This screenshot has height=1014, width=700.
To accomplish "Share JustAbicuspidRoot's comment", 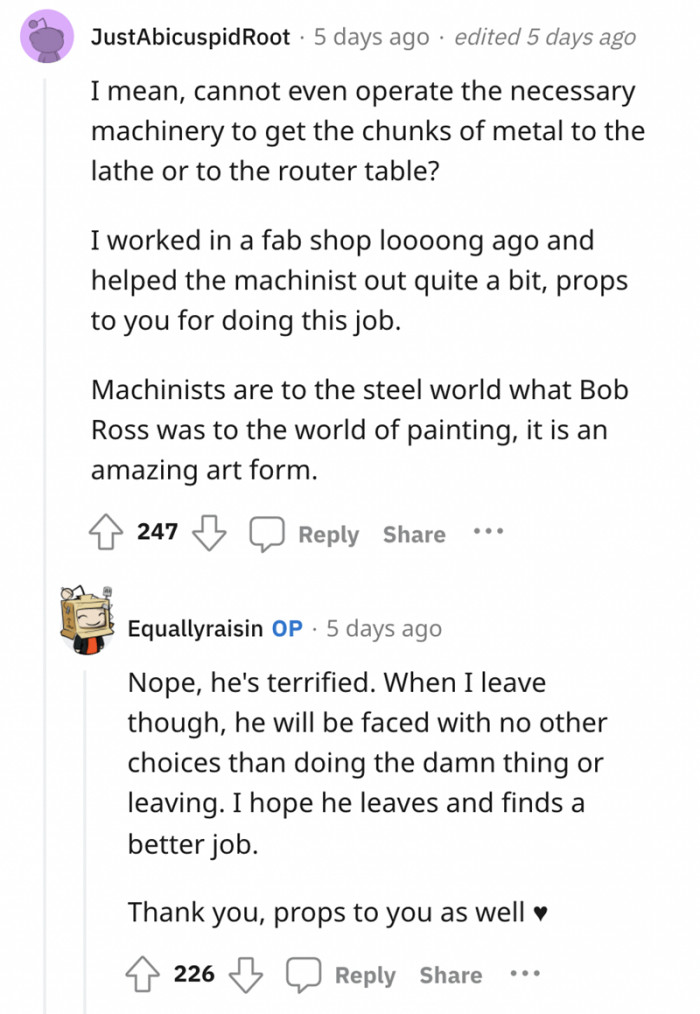I will coord(413,534).
